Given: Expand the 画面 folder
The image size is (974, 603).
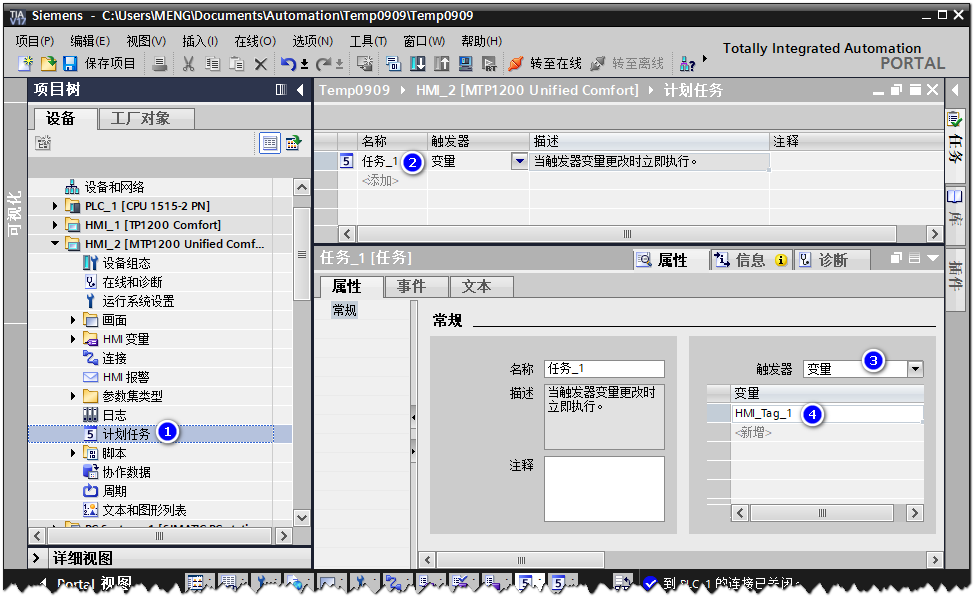Looking at the screenshot, I should tap(73, 320).
